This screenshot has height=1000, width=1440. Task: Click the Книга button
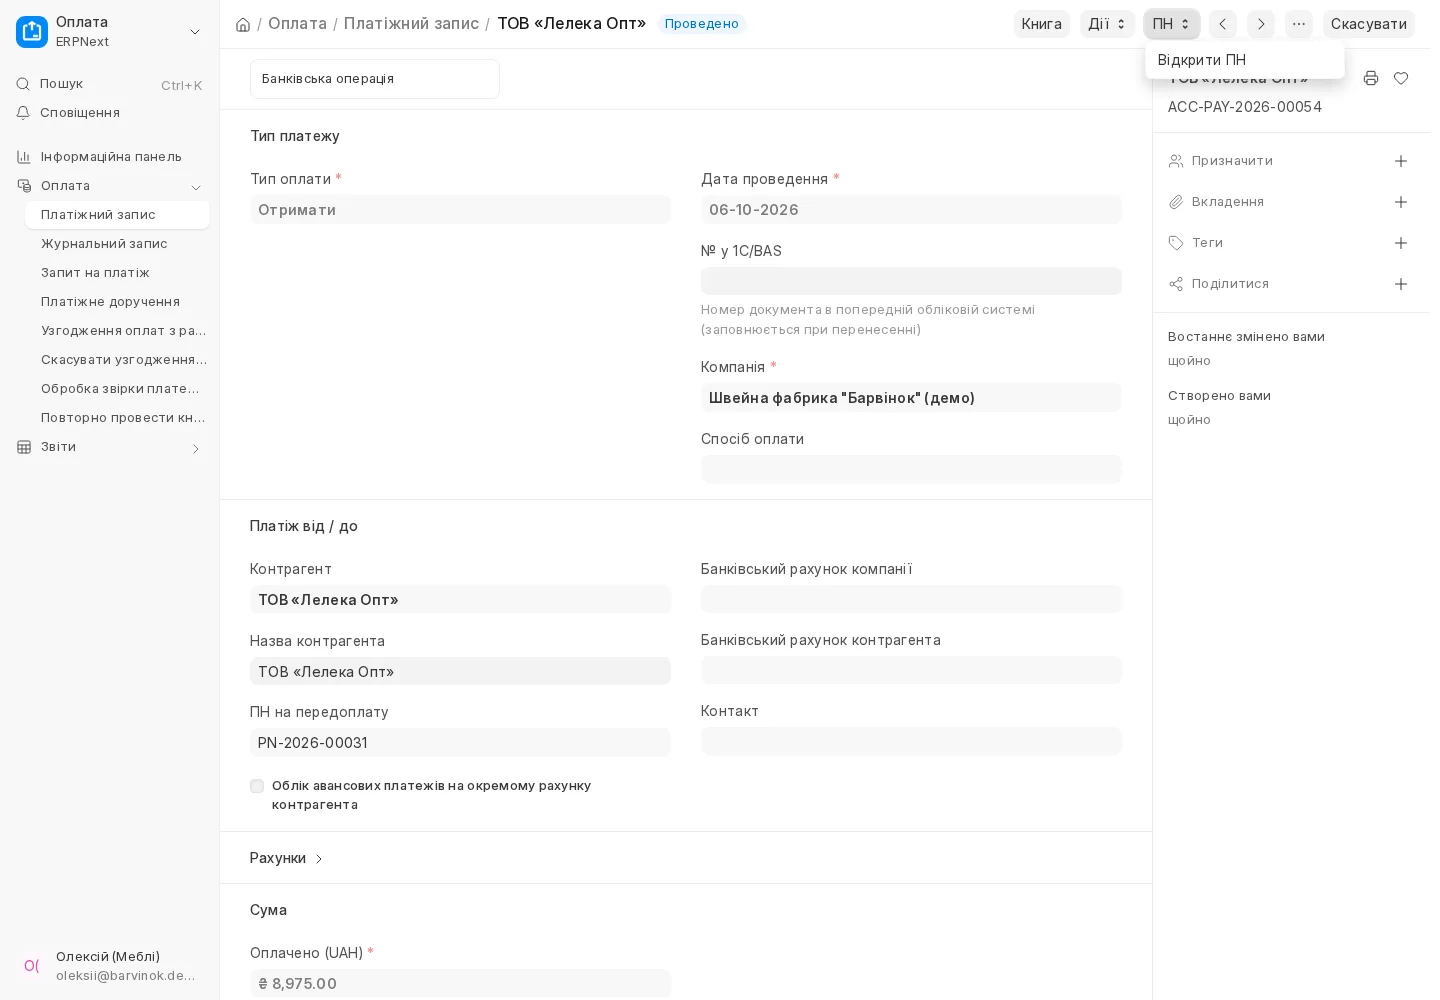(x=1042, y=24)
